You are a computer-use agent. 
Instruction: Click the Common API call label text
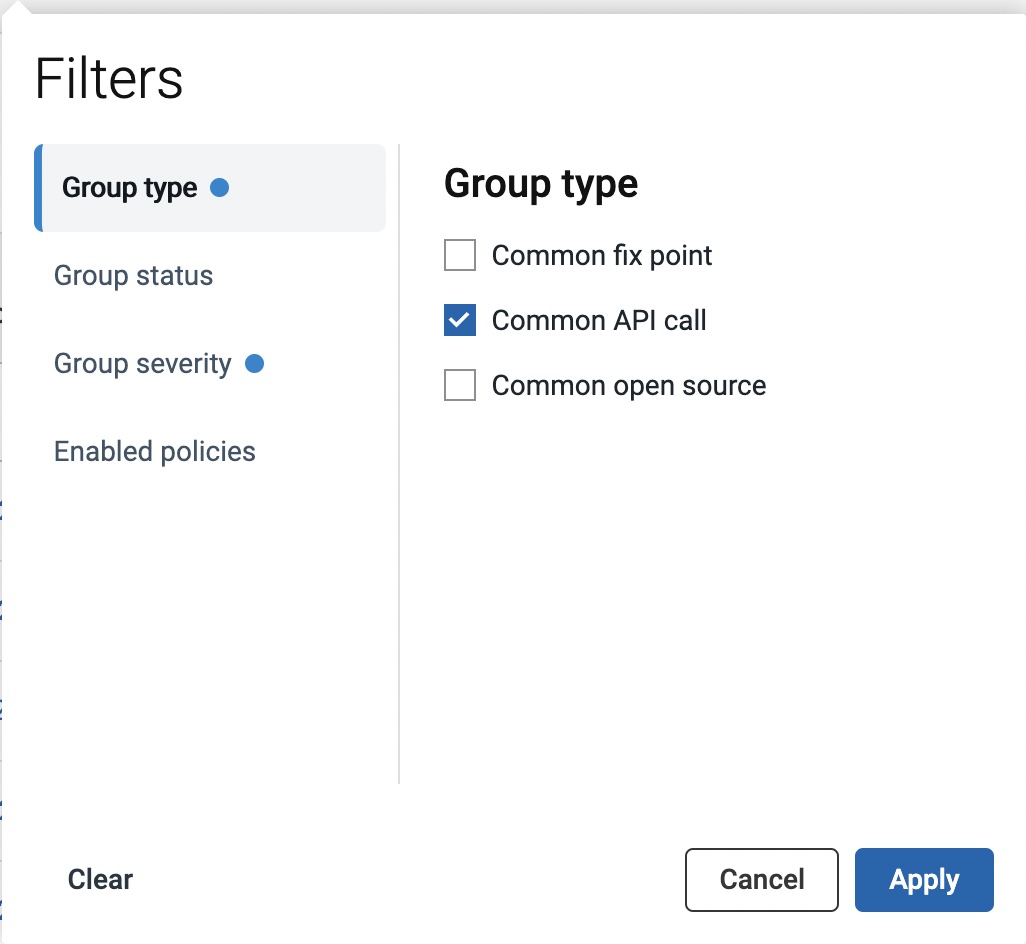(599, 321)
